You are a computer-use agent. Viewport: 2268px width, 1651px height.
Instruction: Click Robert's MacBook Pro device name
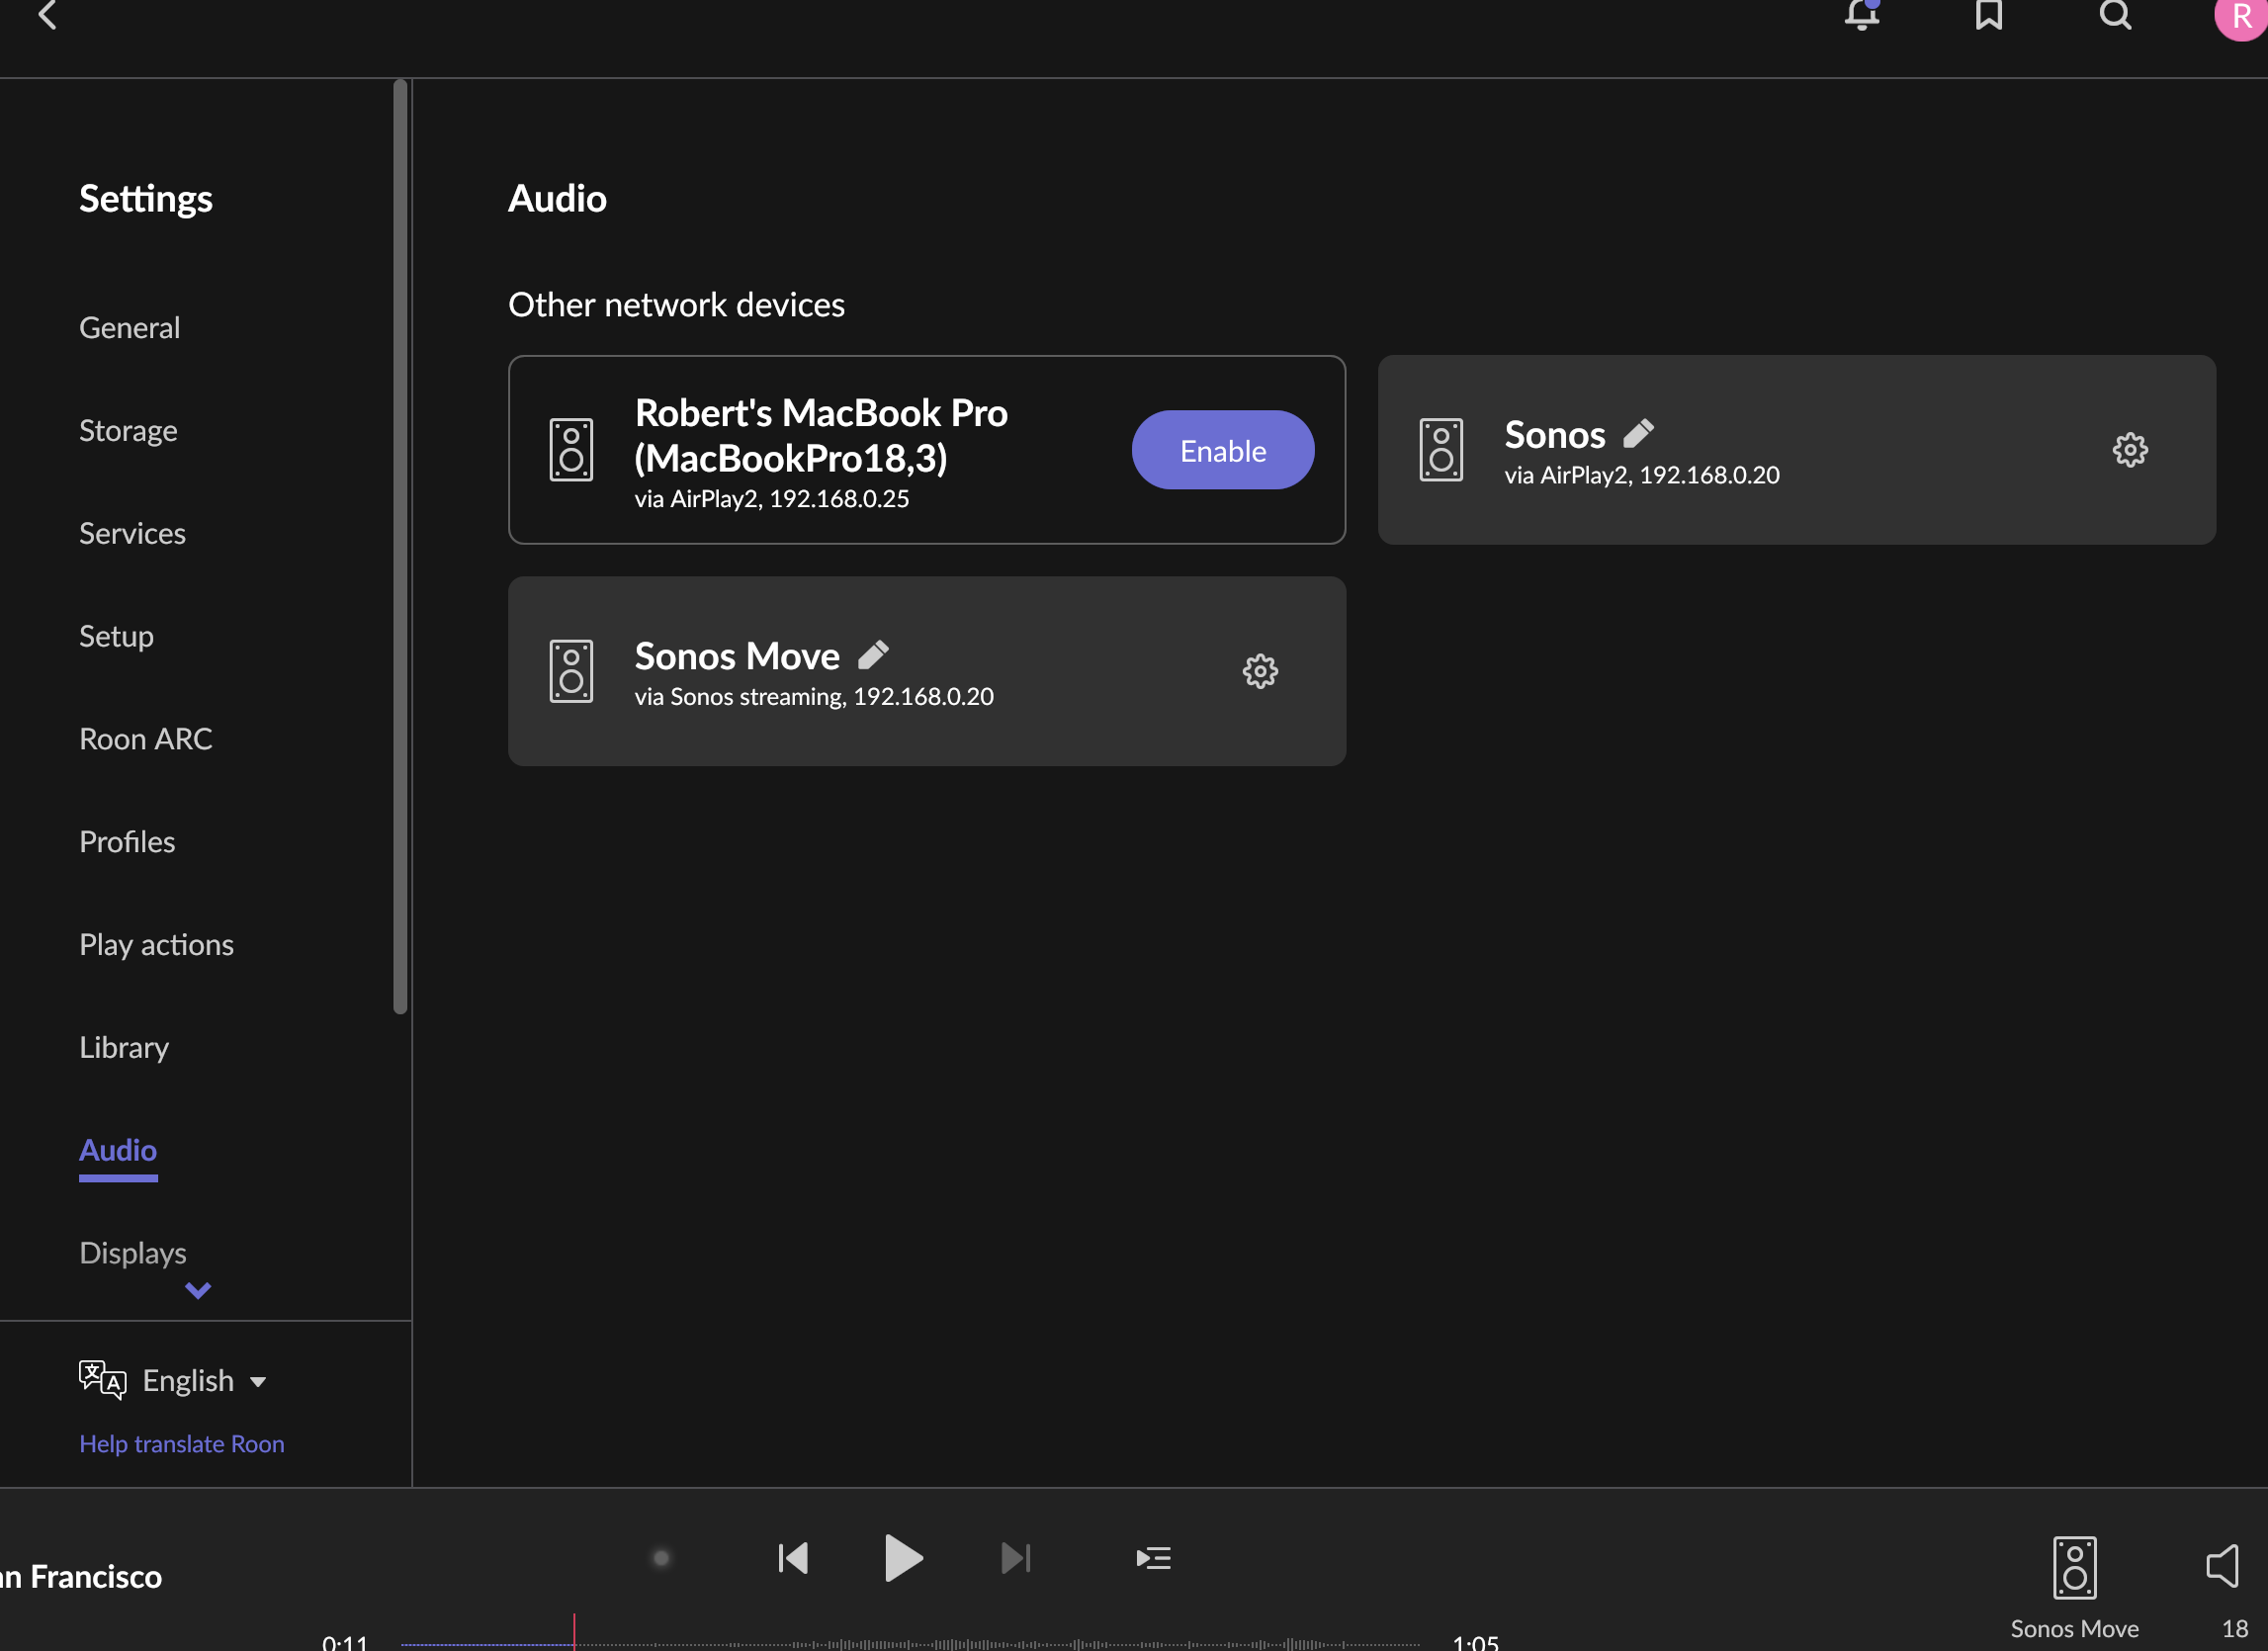coord(821,434)
